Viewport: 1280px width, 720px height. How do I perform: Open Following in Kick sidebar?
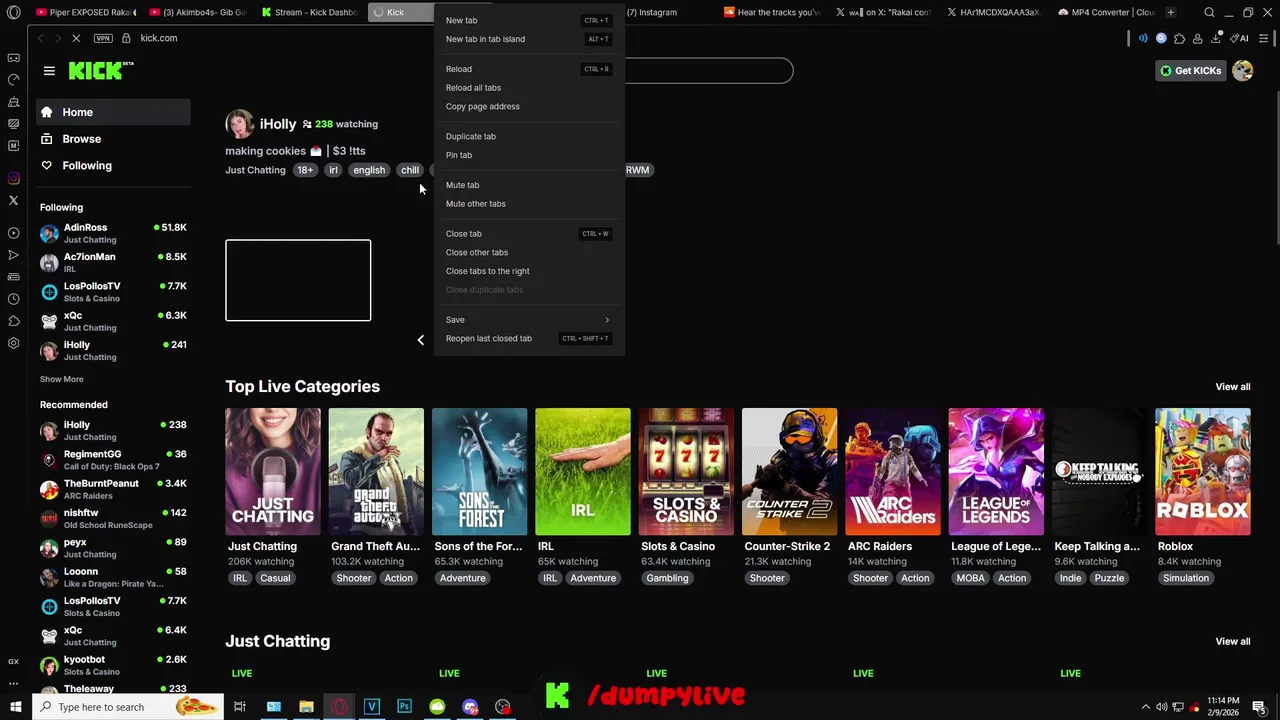[x=113, y=165]
